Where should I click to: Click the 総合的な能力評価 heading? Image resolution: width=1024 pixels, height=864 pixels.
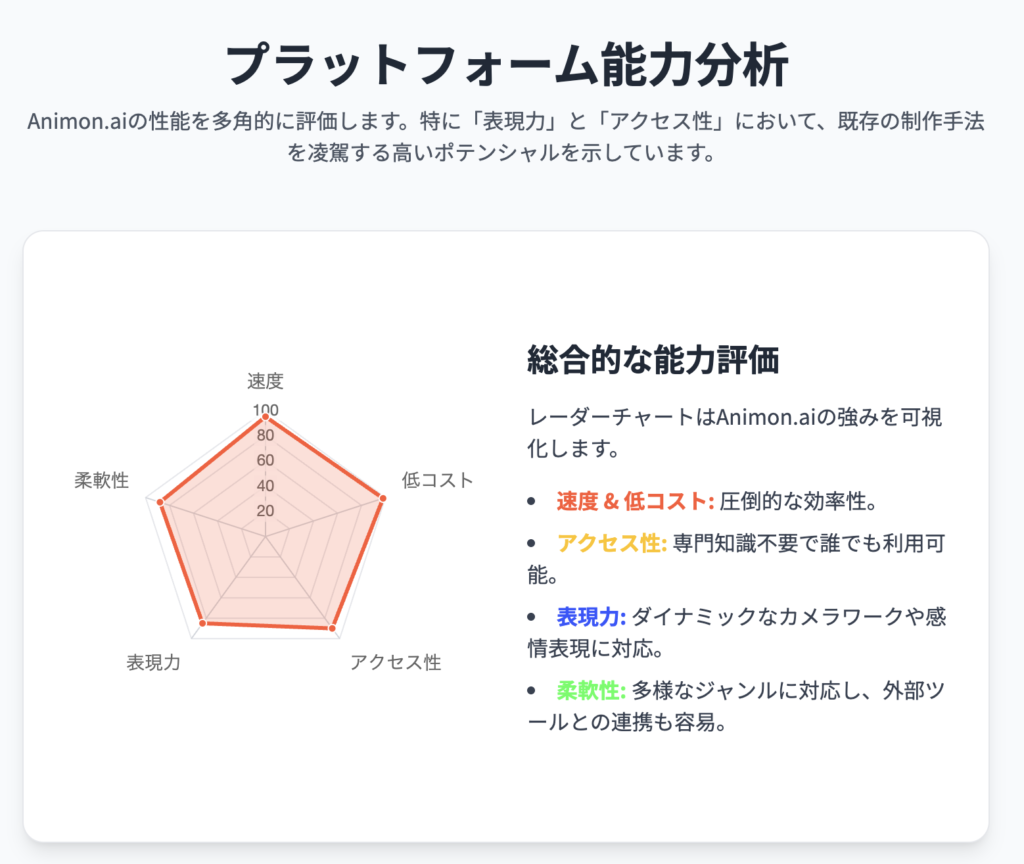click(653, 360)
